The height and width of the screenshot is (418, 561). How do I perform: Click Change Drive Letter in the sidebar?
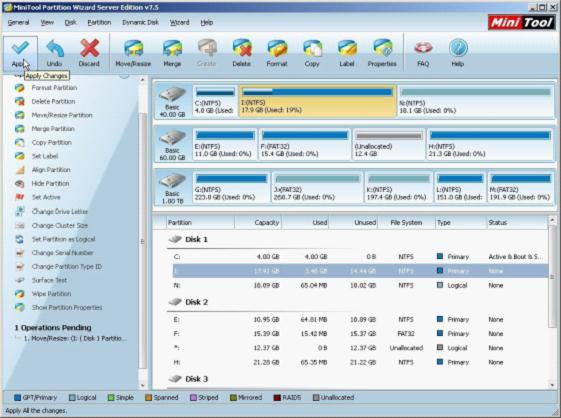pos(60,212)
